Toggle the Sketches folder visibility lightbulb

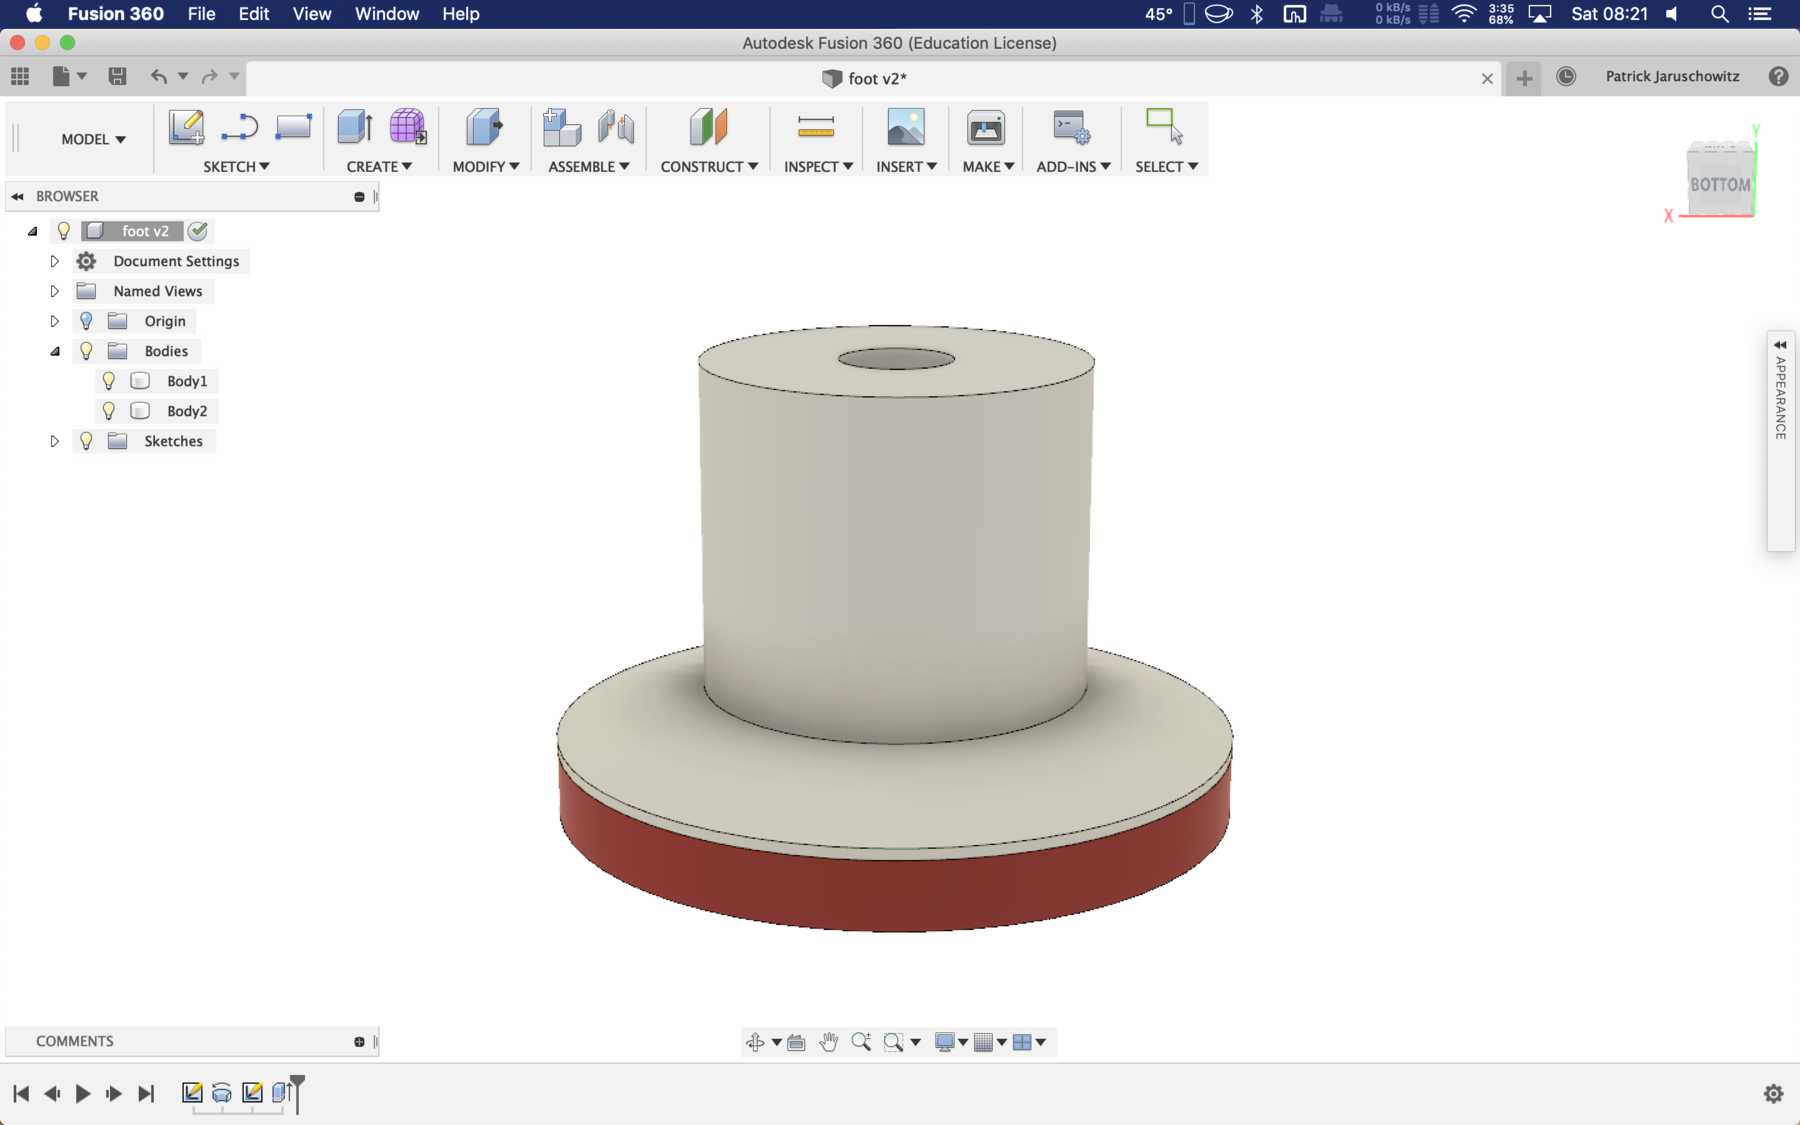pos(86,441)
